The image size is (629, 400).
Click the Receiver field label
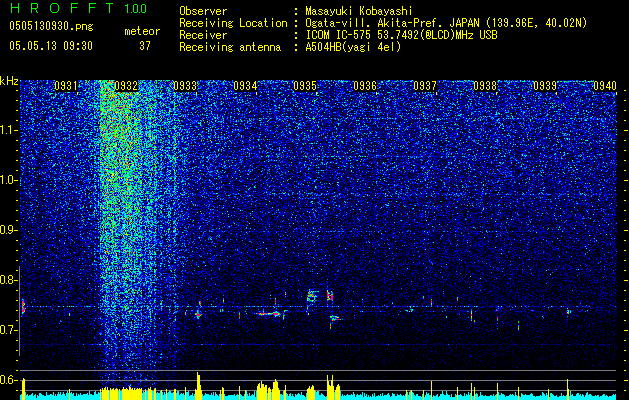tap(203, 35)
